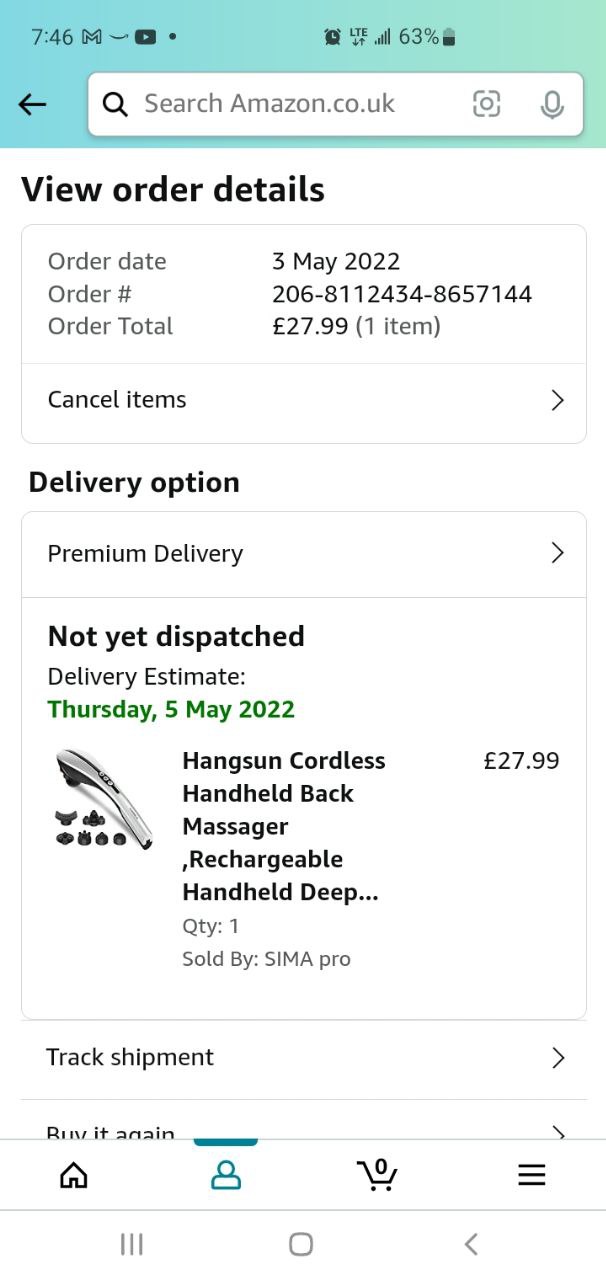Tap the microphone voice search icon
This screenshot has height=1280, width=606.
tap(551, 104)
